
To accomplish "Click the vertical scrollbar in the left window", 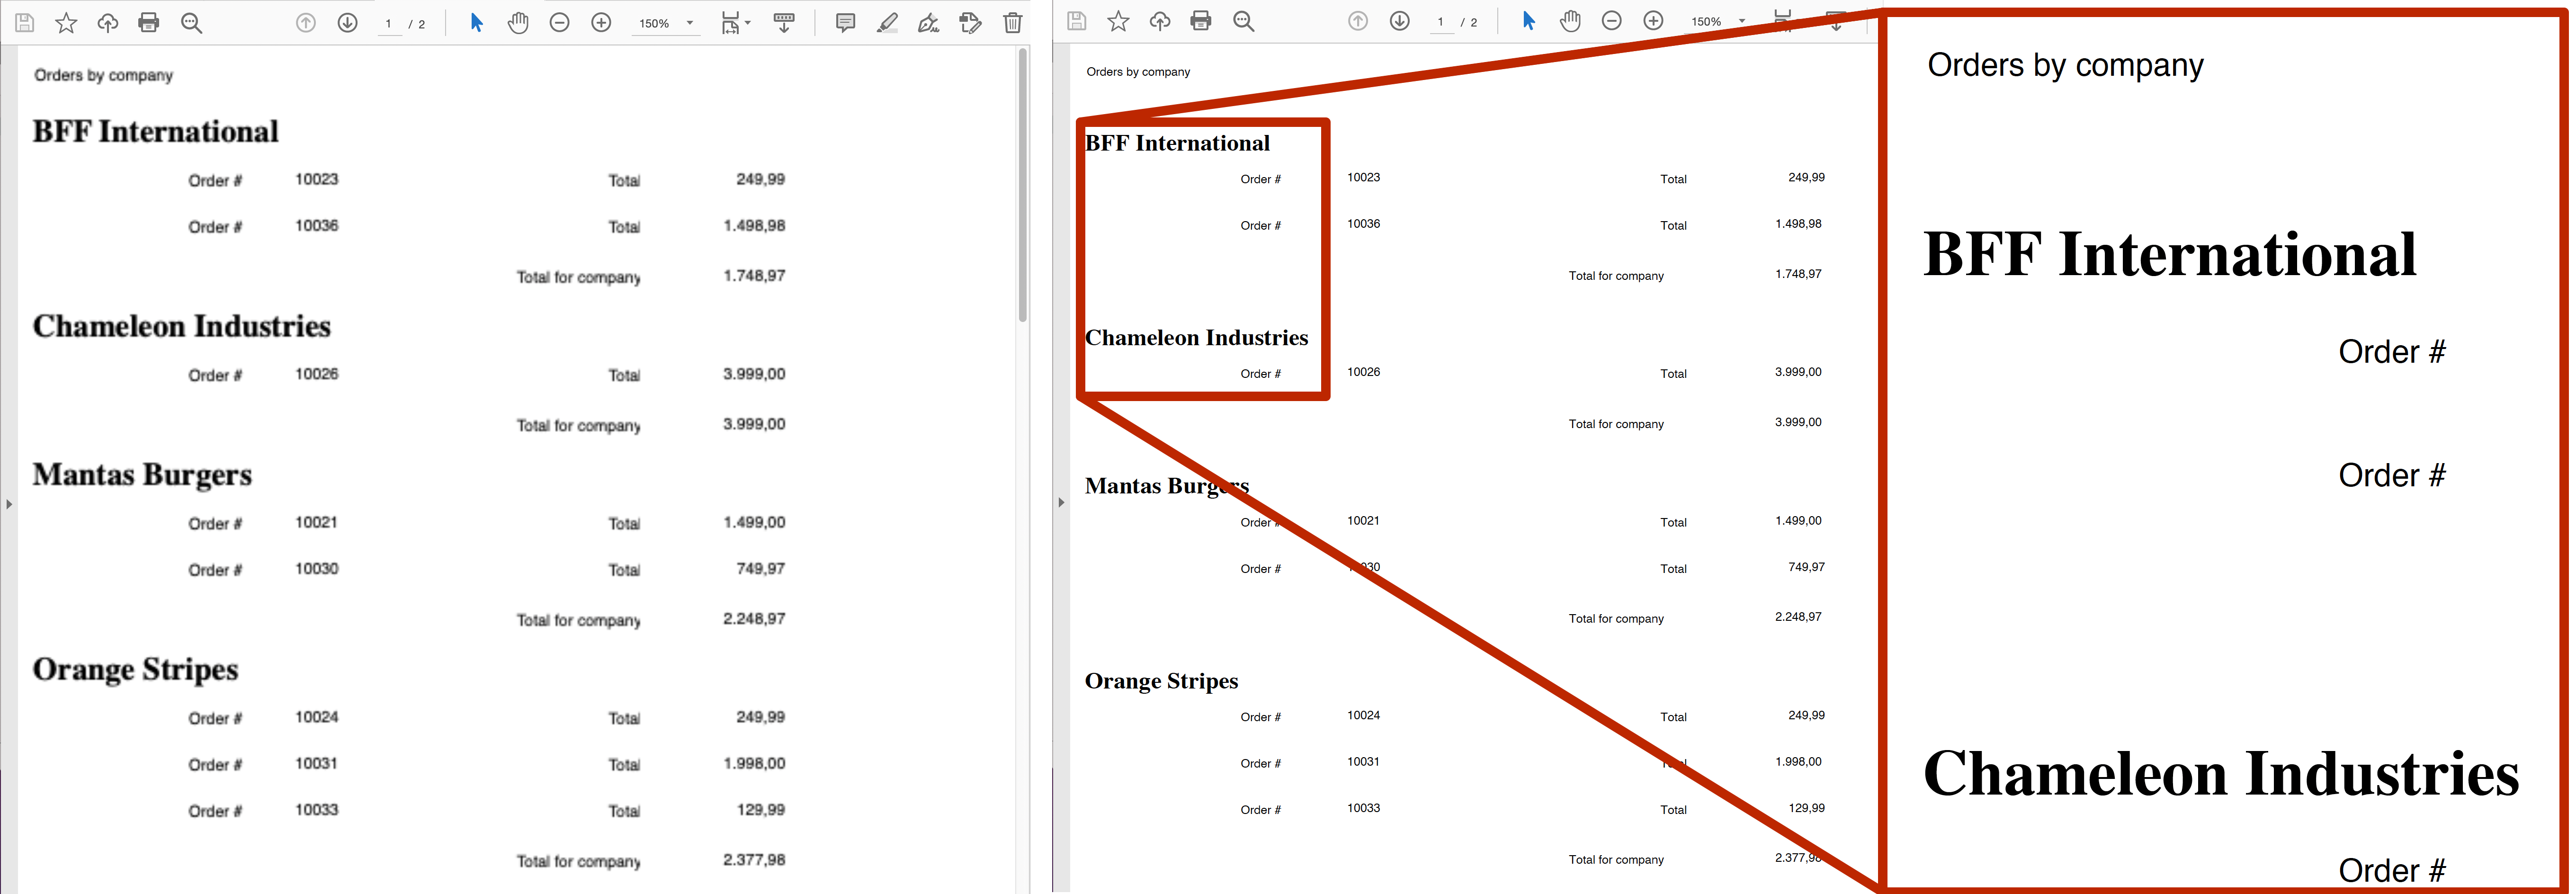I will (x=1023, y=185).
